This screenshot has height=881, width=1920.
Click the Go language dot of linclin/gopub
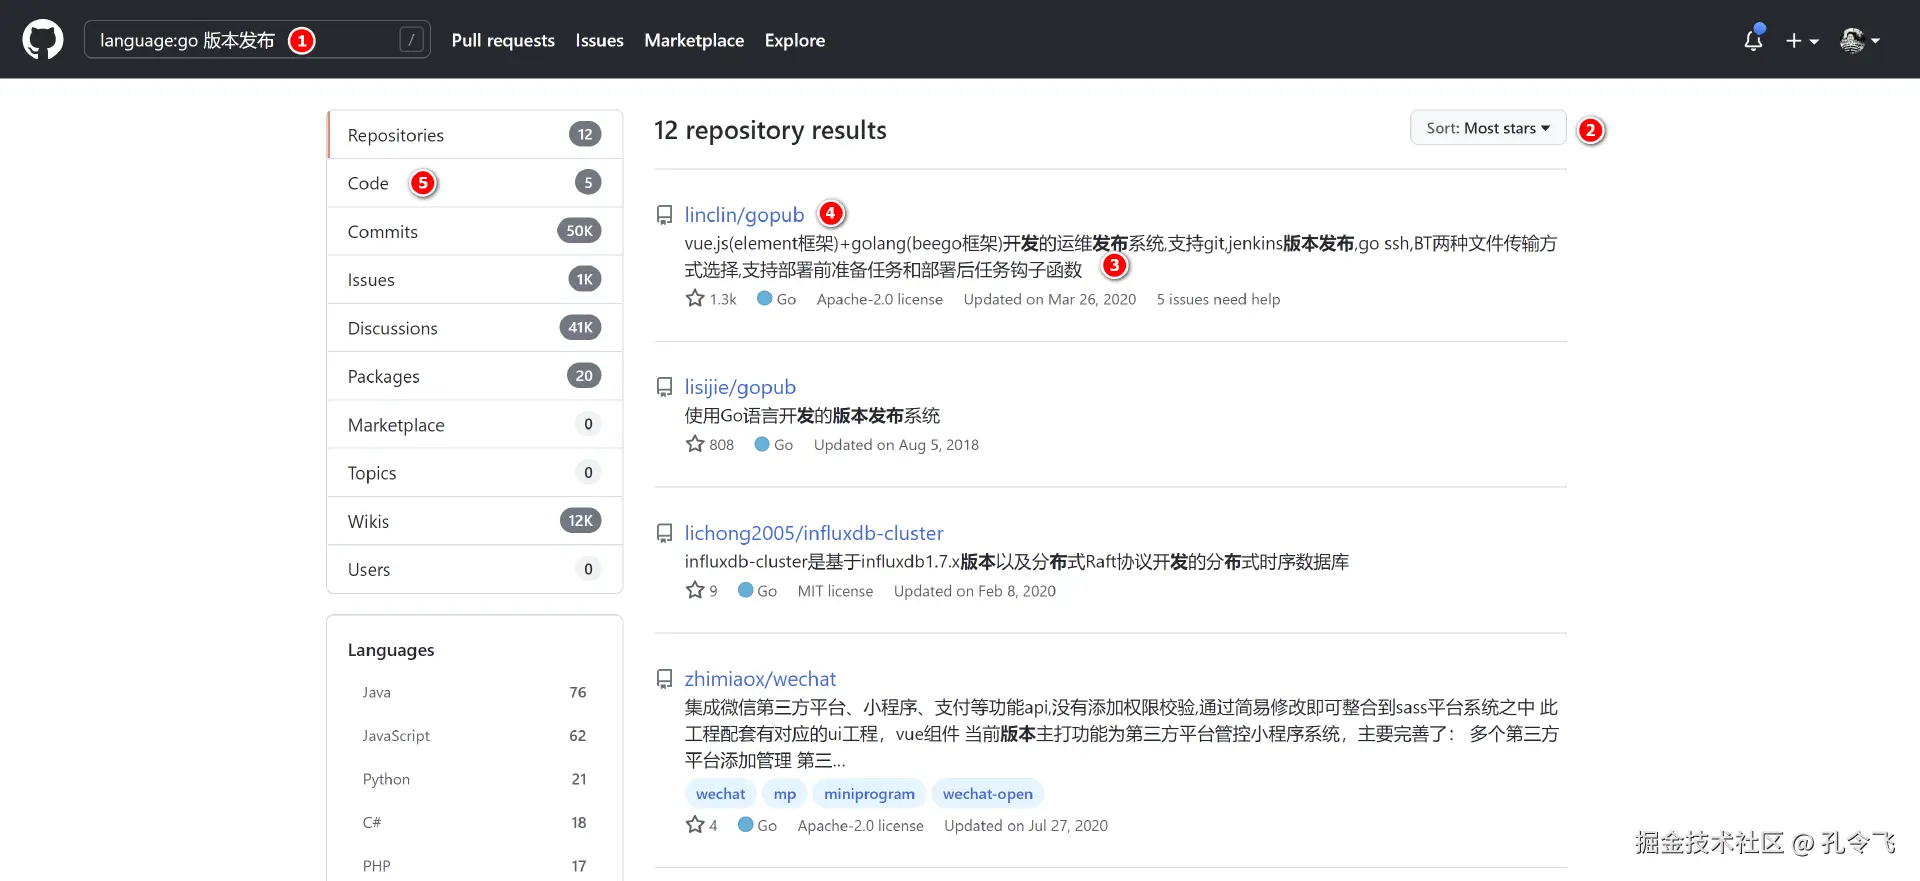[x=764, y=298]
